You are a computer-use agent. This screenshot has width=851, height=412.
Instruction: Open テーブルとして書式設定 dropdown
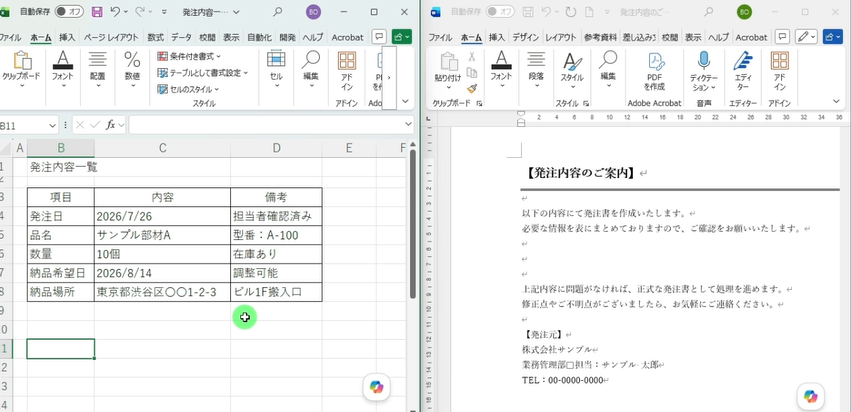[202, 73]
